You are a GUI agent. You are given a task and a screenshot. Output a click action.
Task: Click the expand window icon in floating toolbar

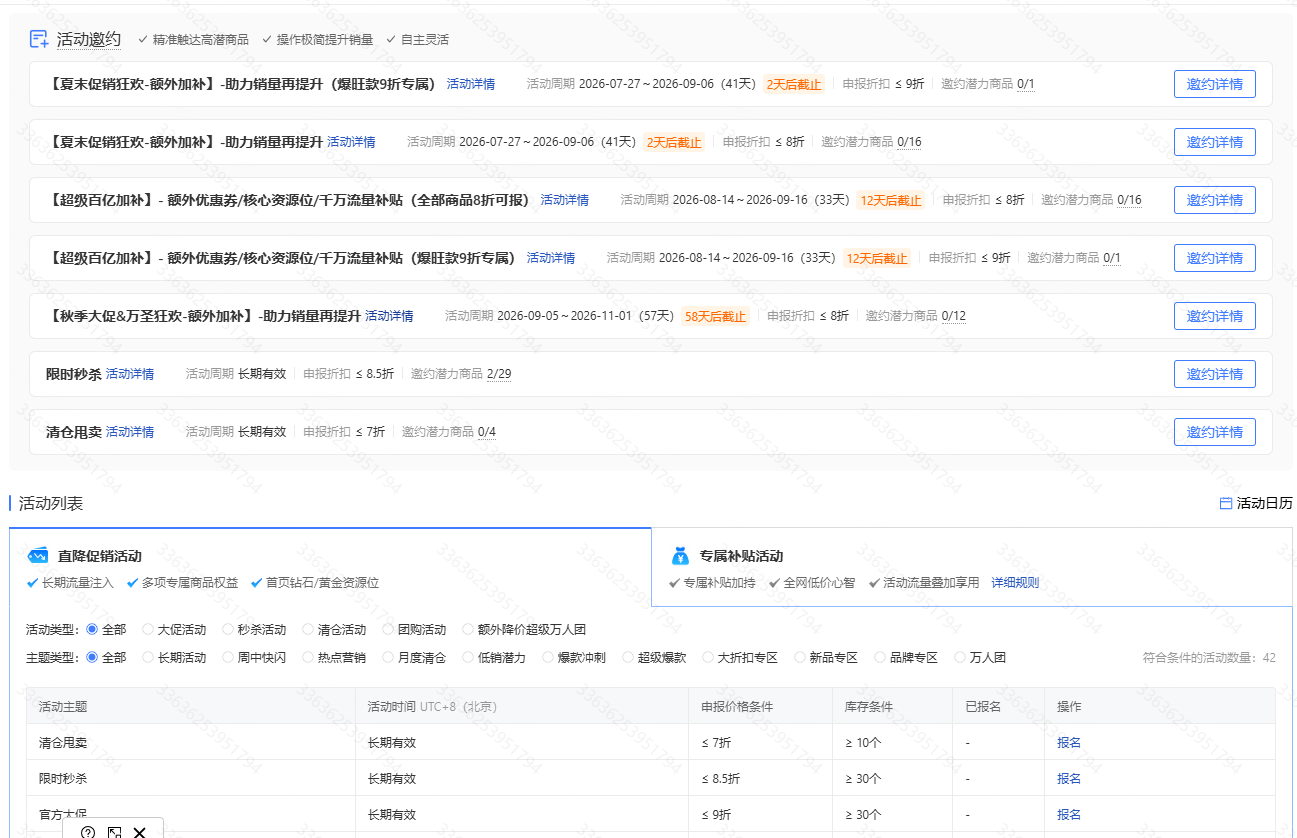[x=115, y=832]
